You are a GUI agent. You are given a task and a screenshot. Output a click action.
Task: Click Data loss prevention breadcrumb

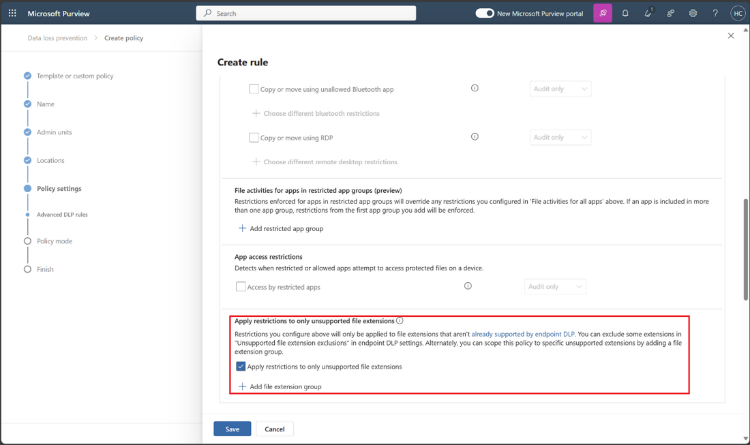coord(57,38)
